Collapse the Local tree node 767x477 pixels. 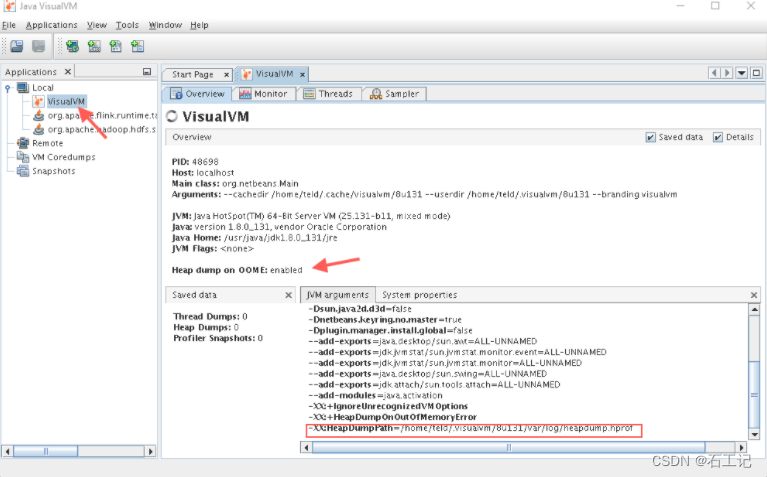click(7, 88)
